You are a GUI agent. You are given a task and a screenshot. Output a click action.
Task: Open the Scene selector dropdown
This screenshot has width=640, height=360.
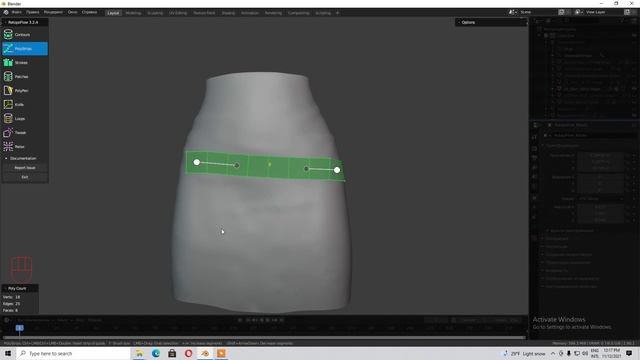[512, 12]
